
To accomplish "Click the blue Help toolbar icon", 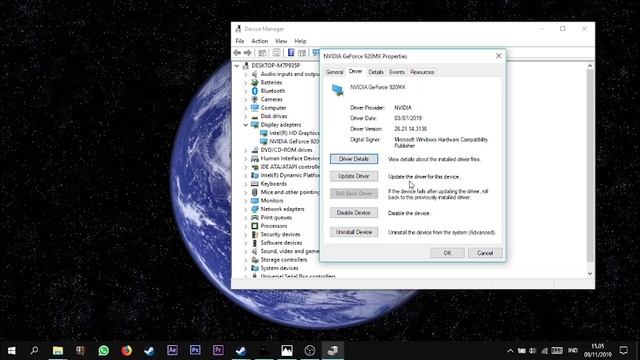I will click(291, 53).
